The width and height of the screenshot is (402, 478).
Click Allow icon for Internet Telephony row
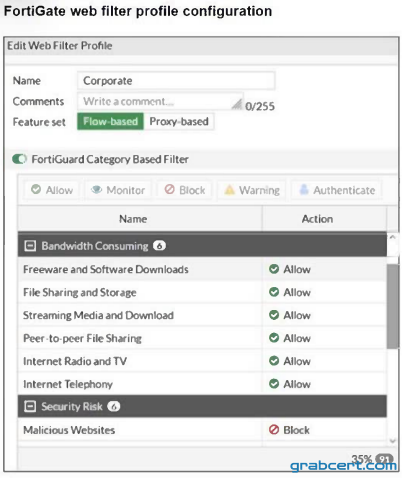click(274, 384)
